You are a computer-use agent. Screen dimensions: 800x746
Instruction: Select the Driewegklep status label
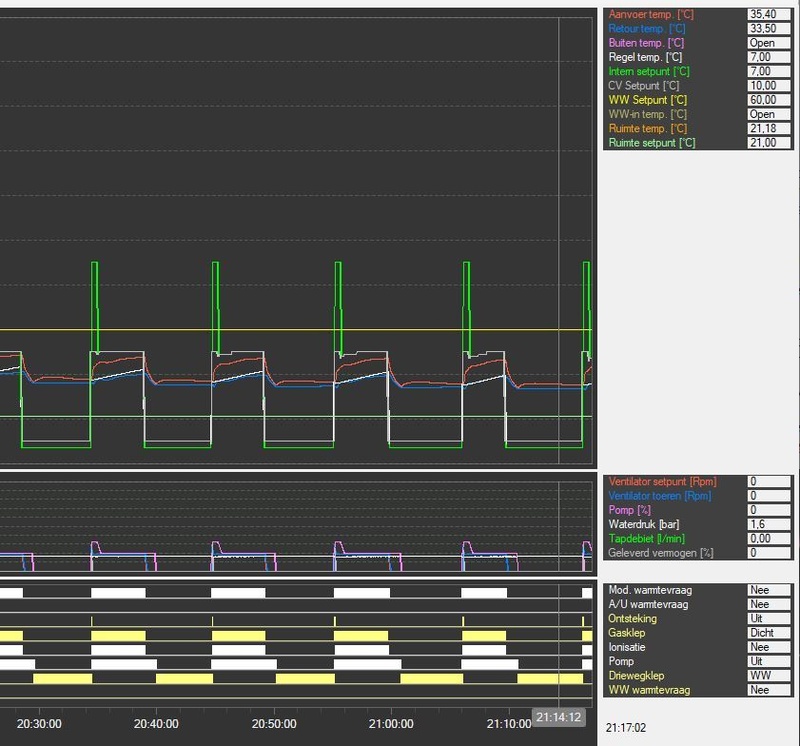coord(636,676)
